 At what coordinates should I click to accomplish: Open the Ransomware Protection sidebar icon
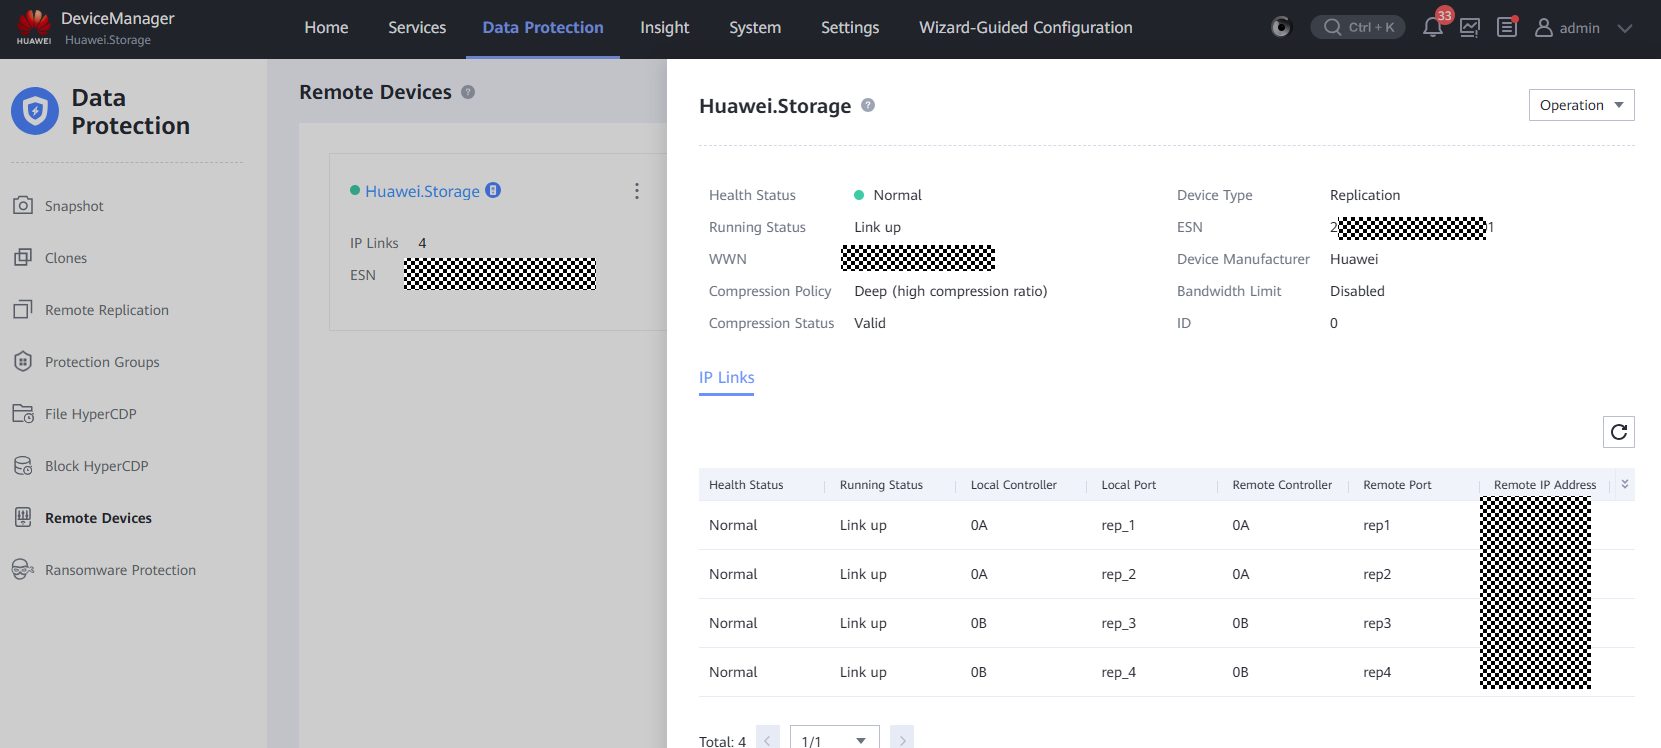(x=23, y=569)
